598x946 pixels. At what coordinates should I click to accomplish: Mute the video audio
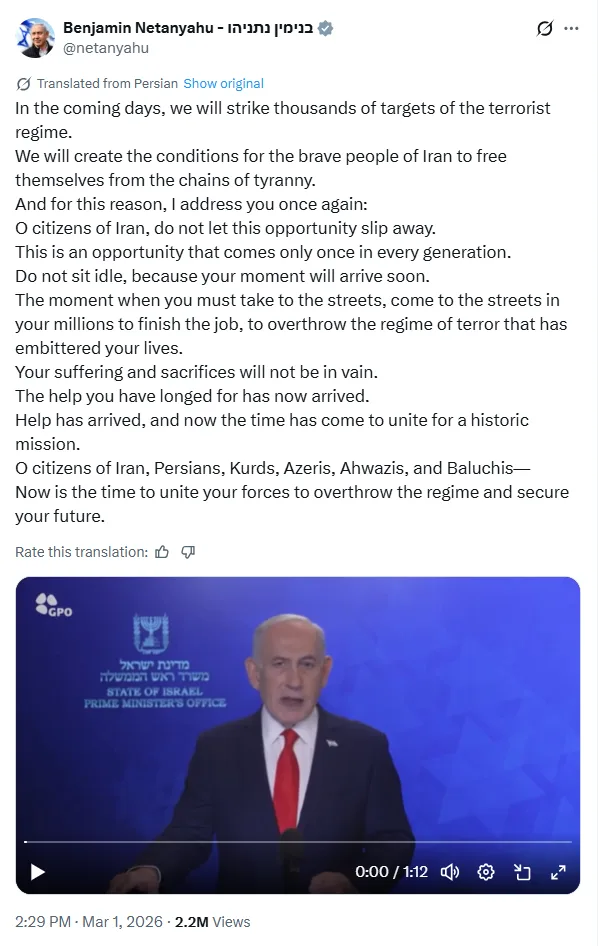(450, 872)
